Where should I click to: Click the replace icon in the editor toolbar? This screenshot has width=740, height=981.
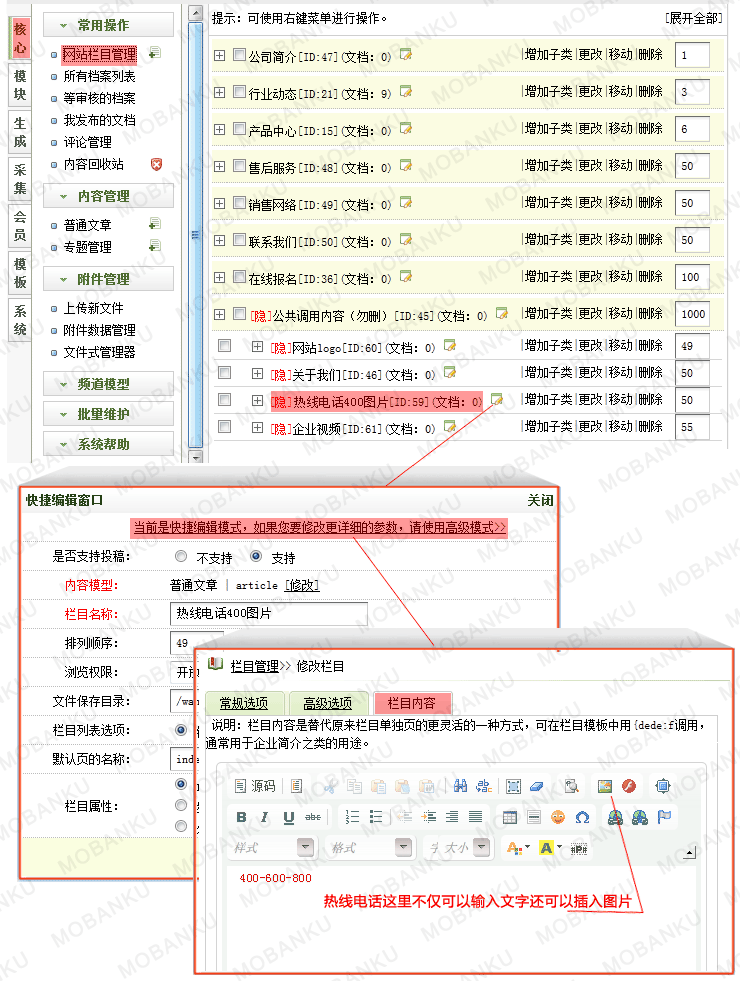(484, 786)
